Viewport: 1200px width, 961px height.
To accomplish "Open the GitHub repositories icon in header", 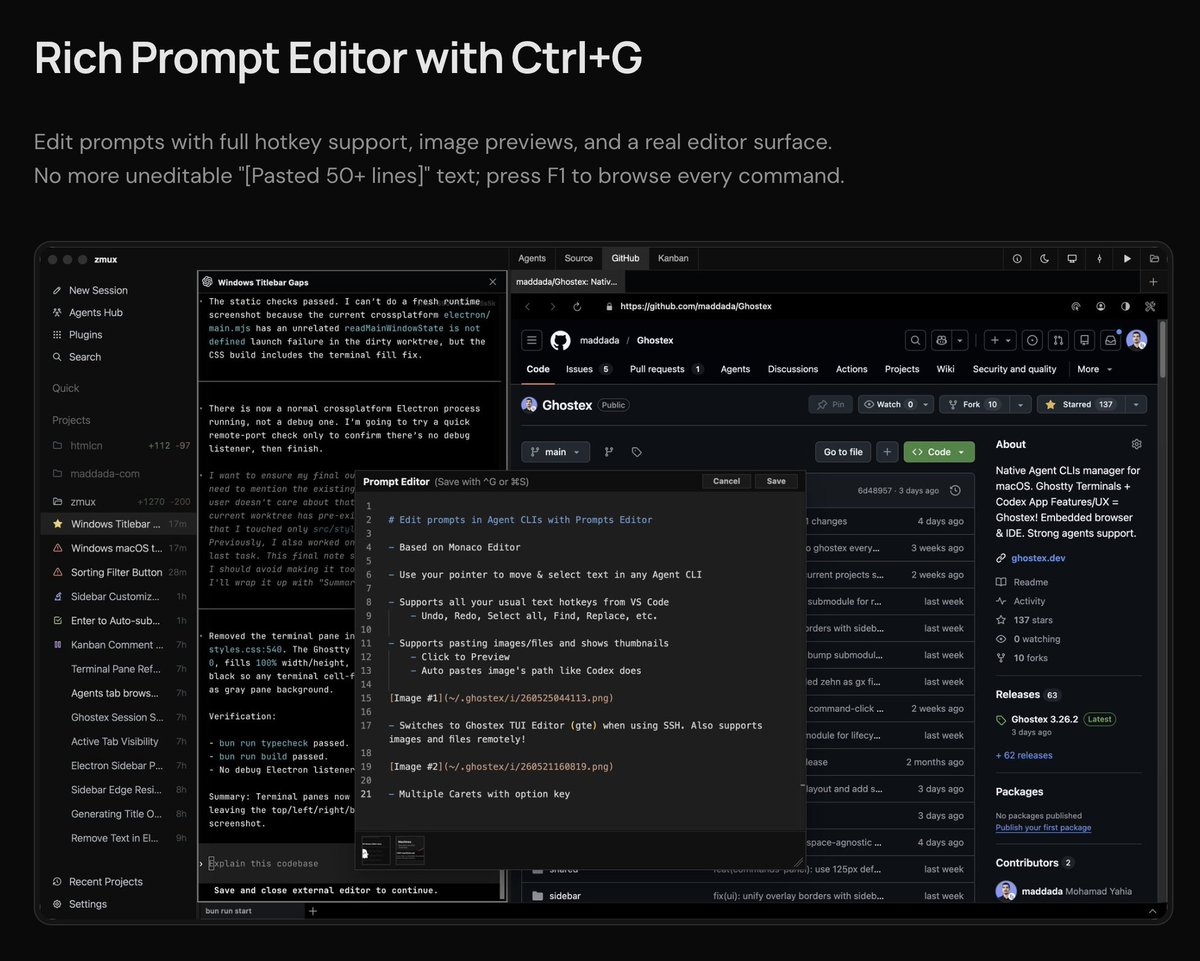I will point(1085,340).
